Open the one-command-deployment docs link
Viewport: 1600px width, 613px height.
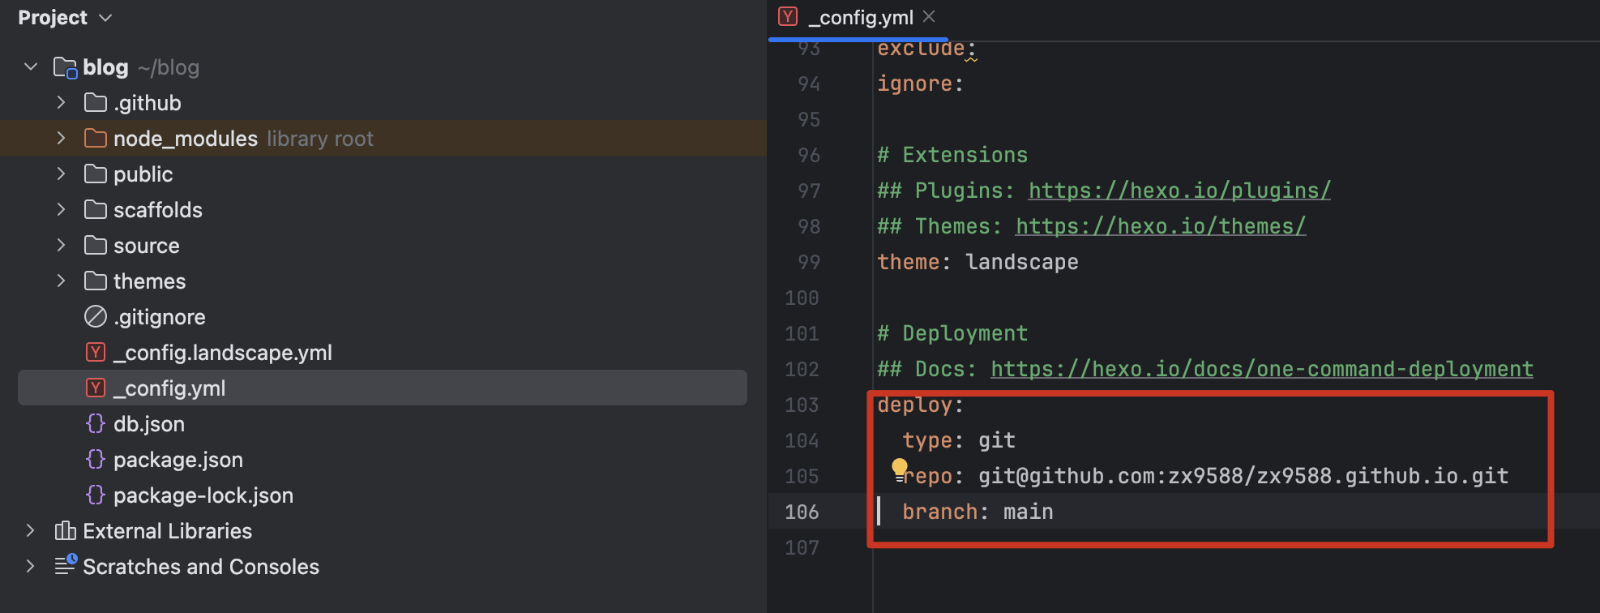point(1261,369)
